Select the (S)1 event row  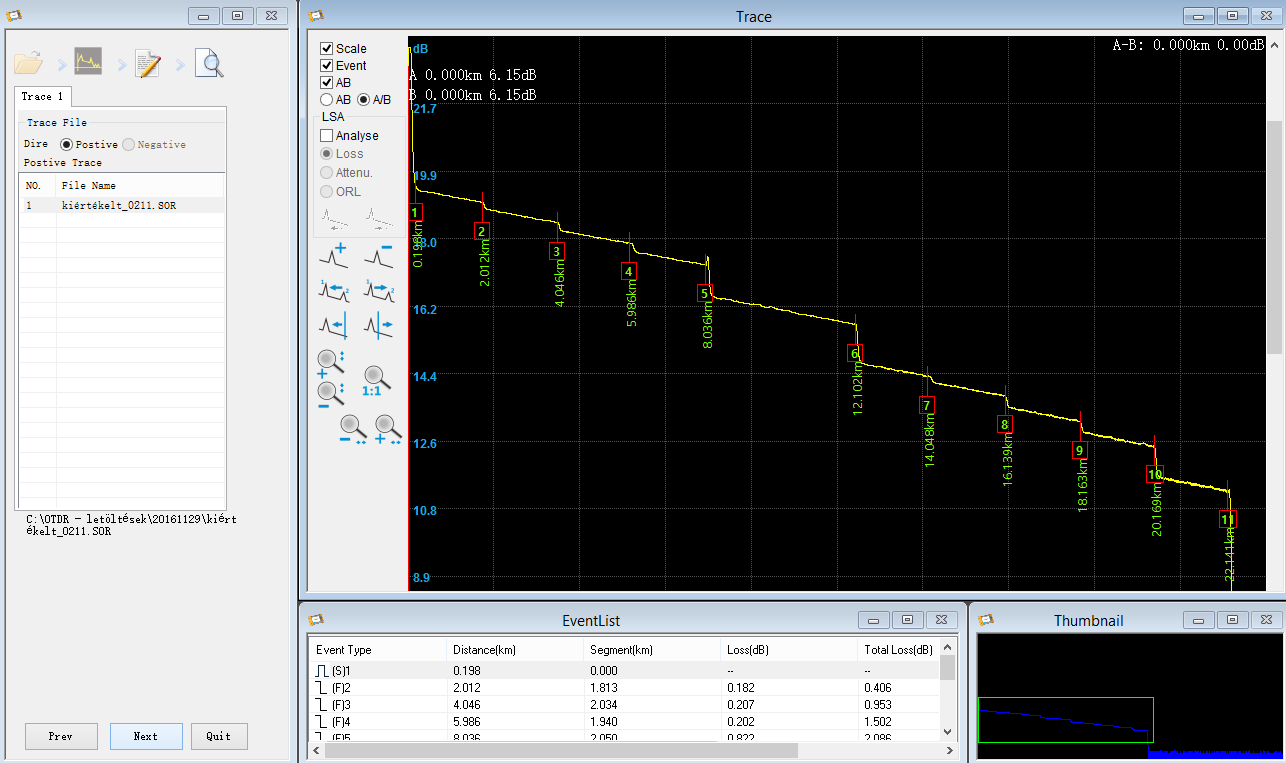(624, 670)
